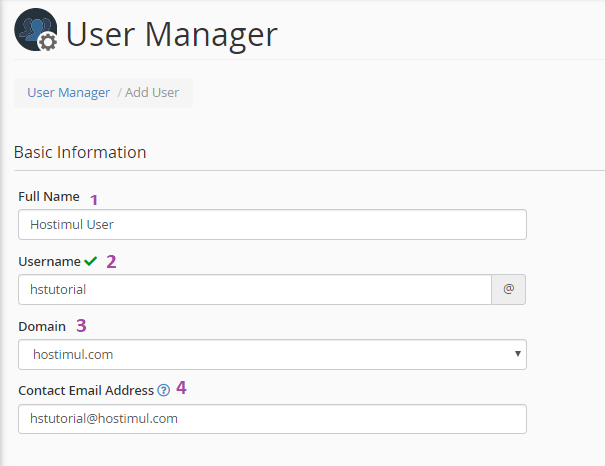
Task: Select the Contact Email Address input box
Action: point(272,419)
